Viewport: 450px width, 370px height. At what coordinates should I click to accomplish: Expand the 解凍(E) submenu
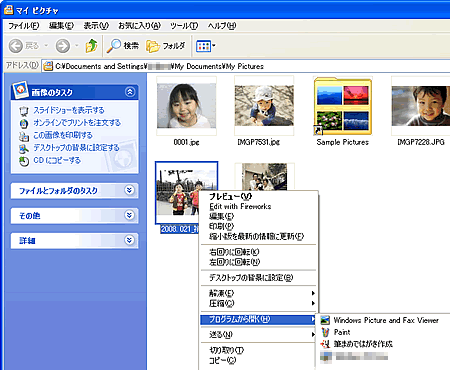pos(258,293)
